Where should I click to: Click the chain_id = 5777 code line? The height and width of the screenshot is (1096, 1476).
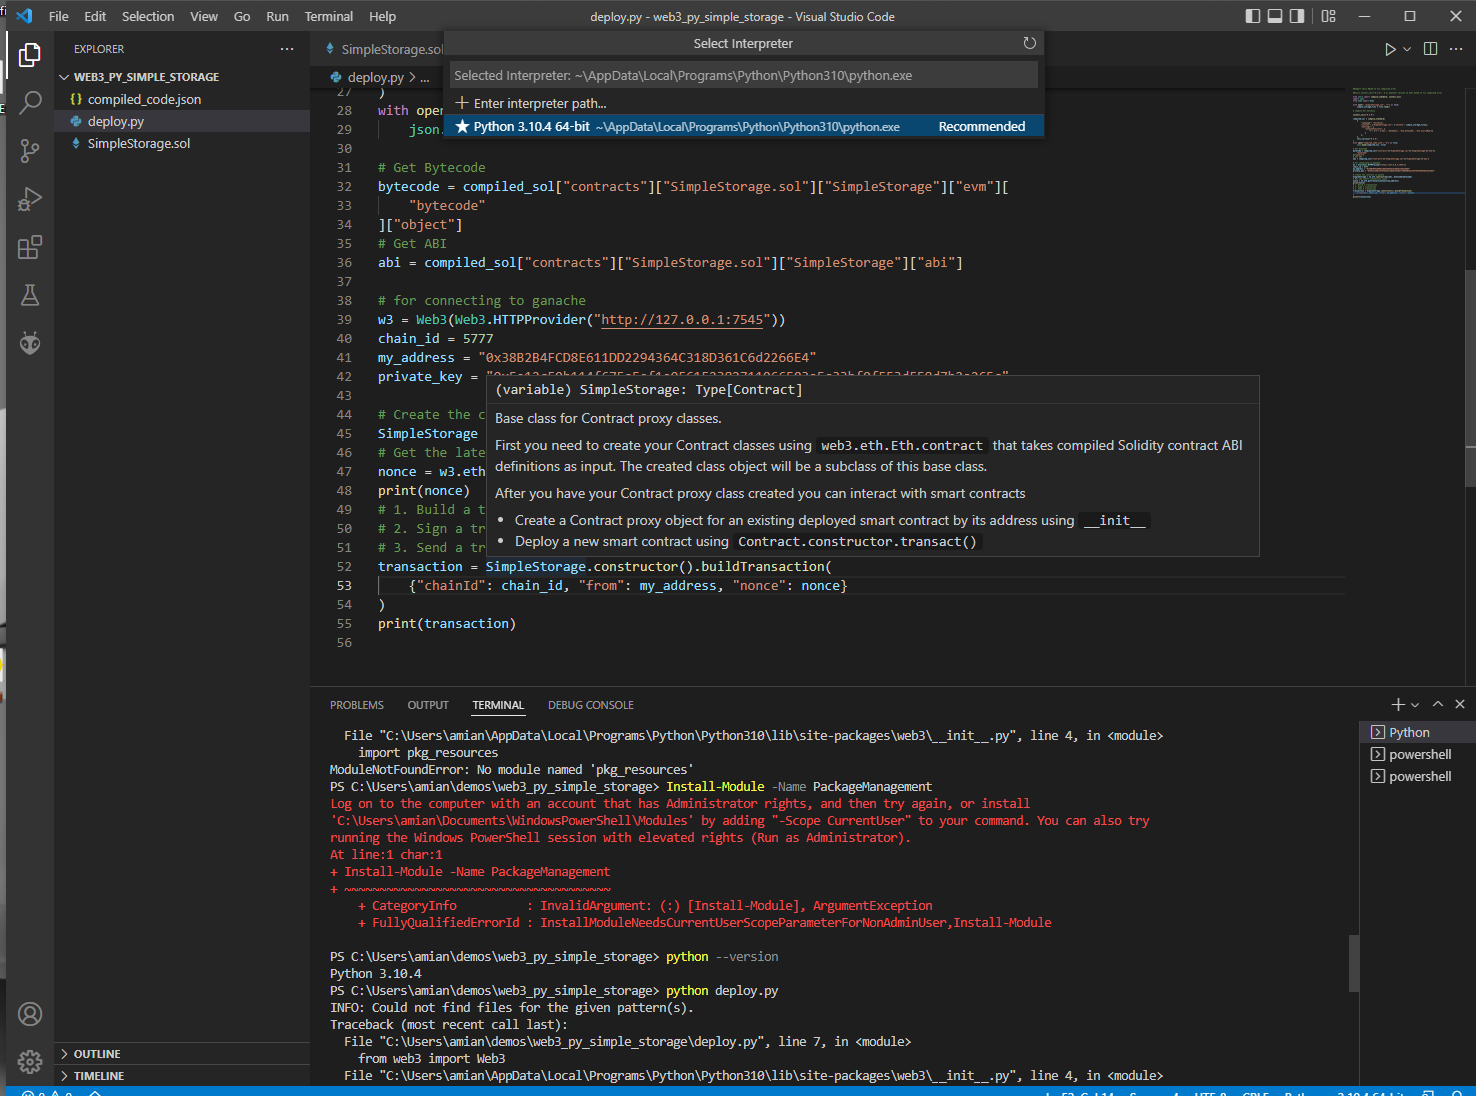[436, 339]
